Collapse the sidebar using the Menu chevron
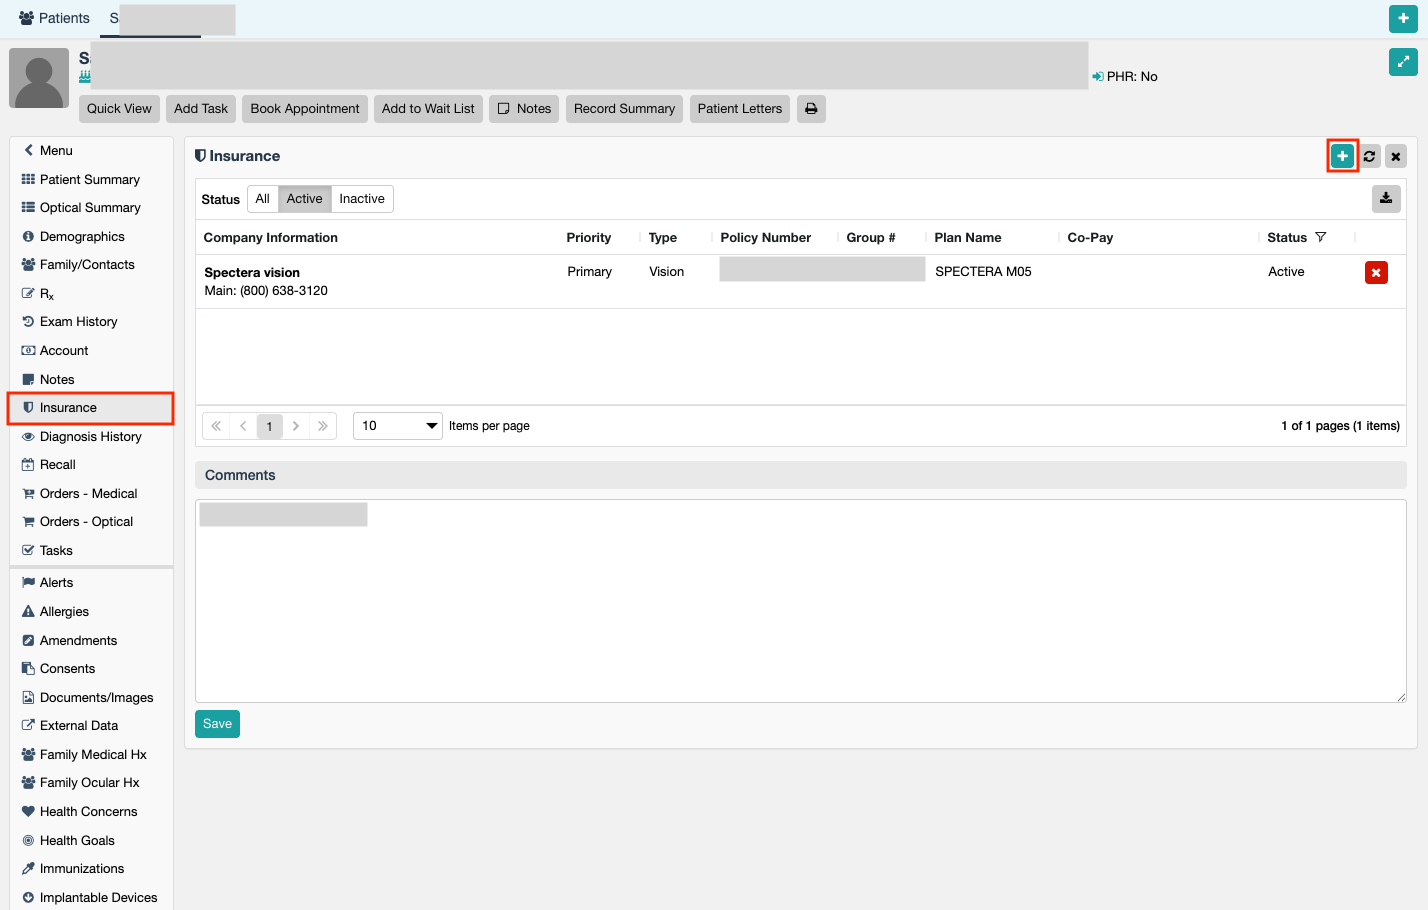 coord(29,150)
